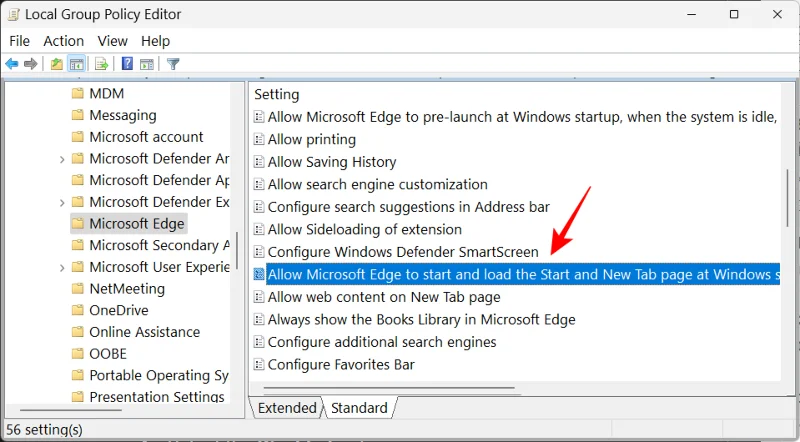The width and height of the screenshot is (800, 442).
Task: Toggle Show/Hide Console Tree icon
Action: point(77,64)
